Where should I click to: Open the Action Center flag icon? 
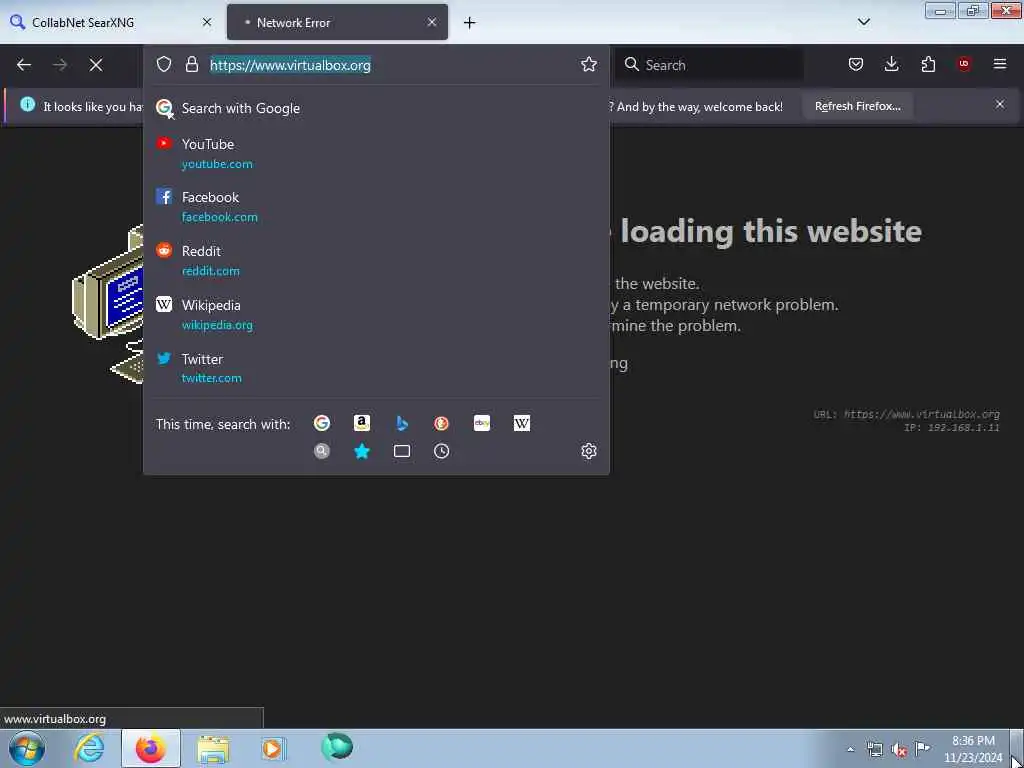coord(923,749)
